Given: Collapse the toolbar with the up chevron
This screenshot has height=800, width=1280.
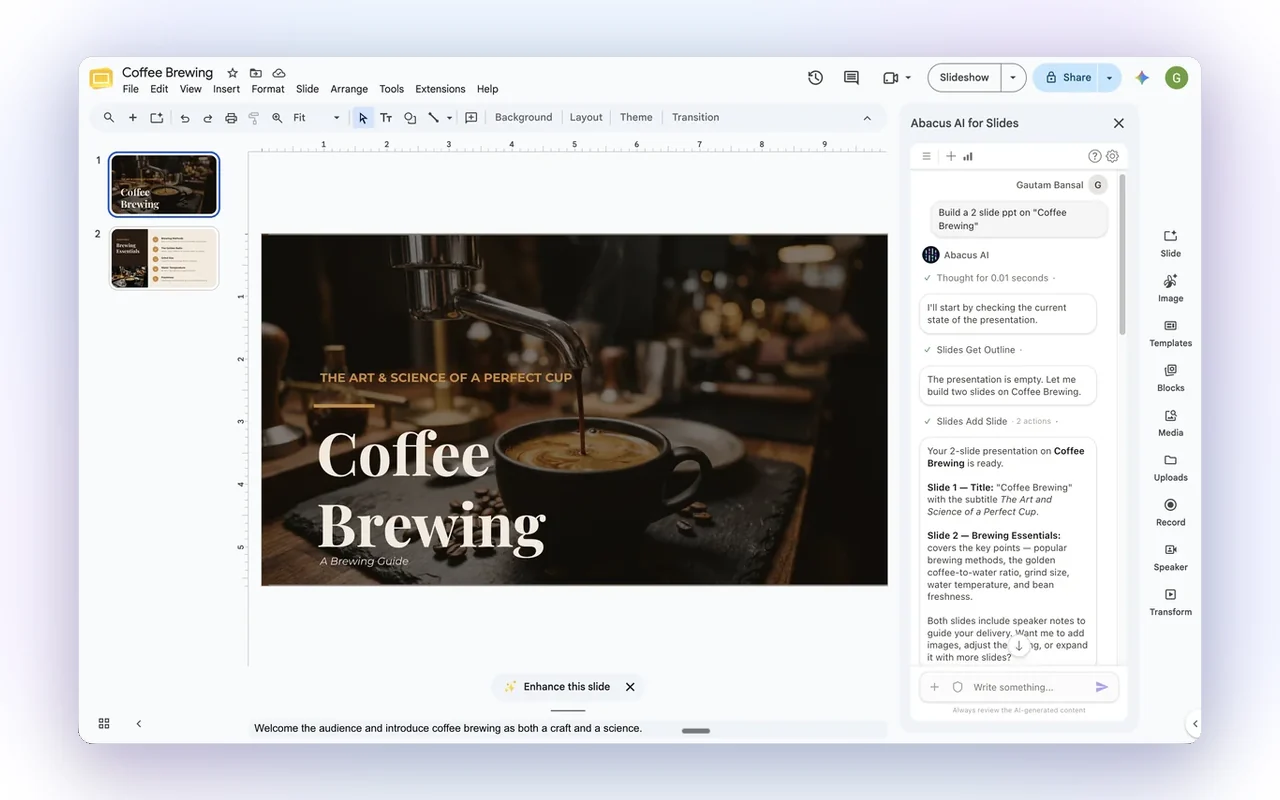Looking at the screenshot, I should pos(867,118).
